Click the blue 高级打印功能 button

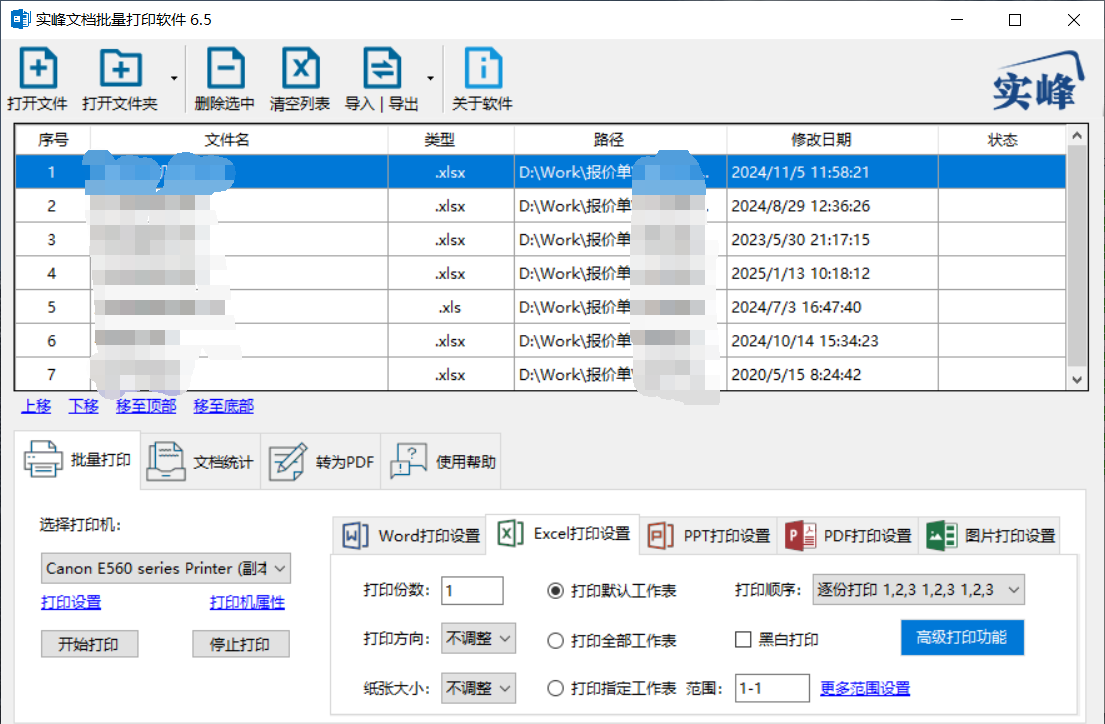coord(962,637)
